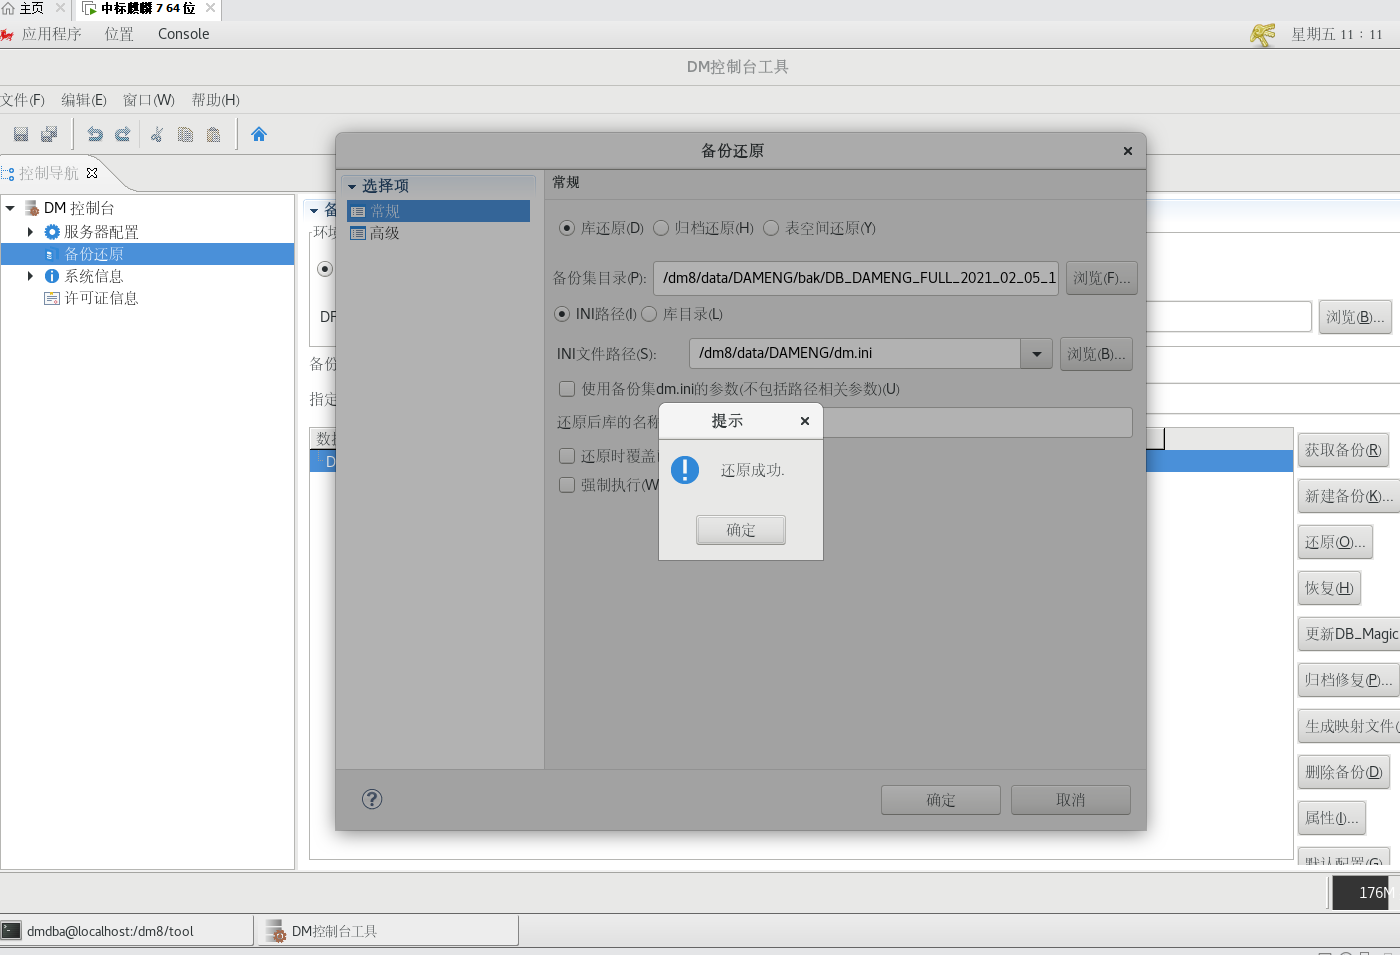Click the help question mark icon

372,799
